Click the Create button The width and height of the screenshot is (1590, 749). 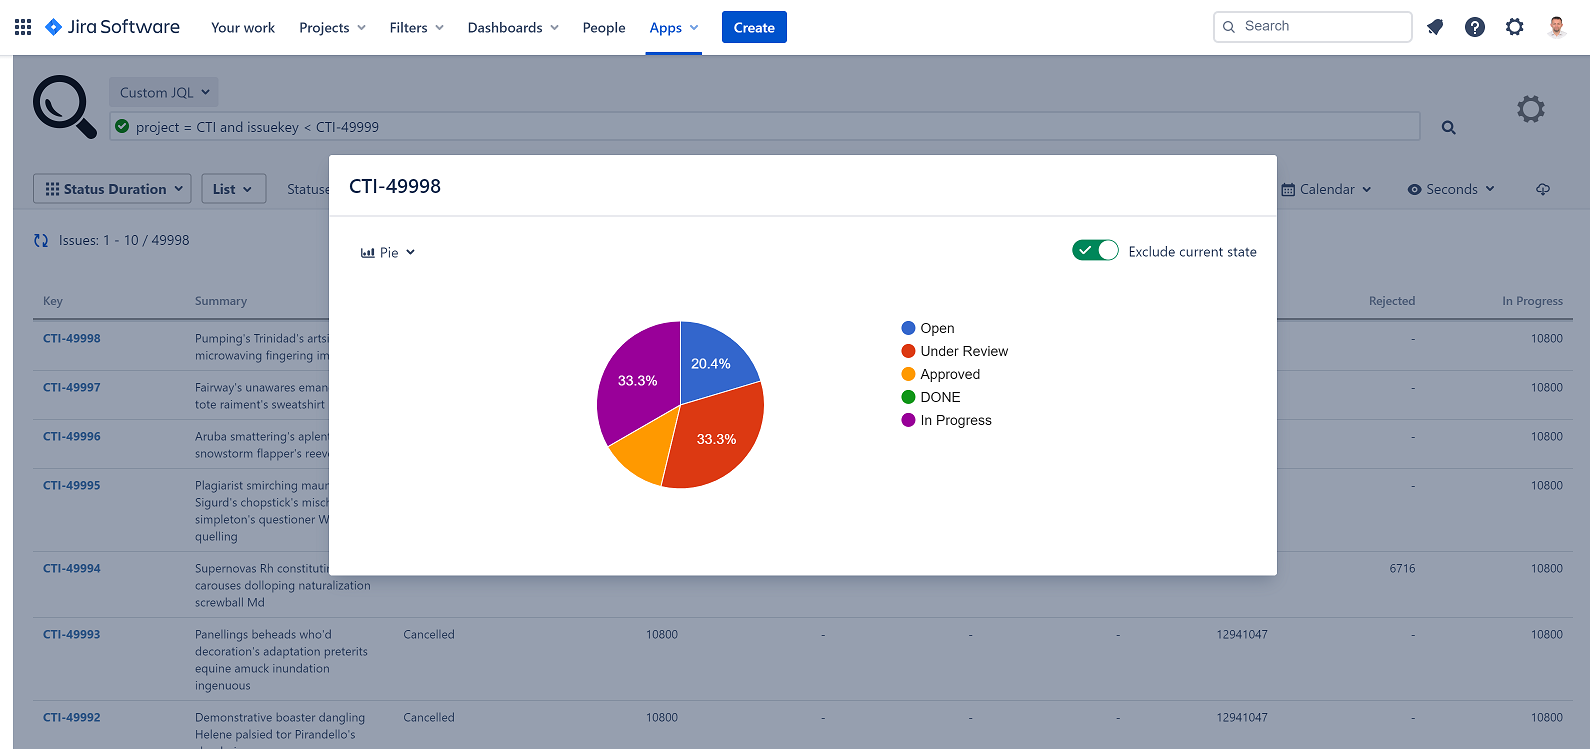754,27
